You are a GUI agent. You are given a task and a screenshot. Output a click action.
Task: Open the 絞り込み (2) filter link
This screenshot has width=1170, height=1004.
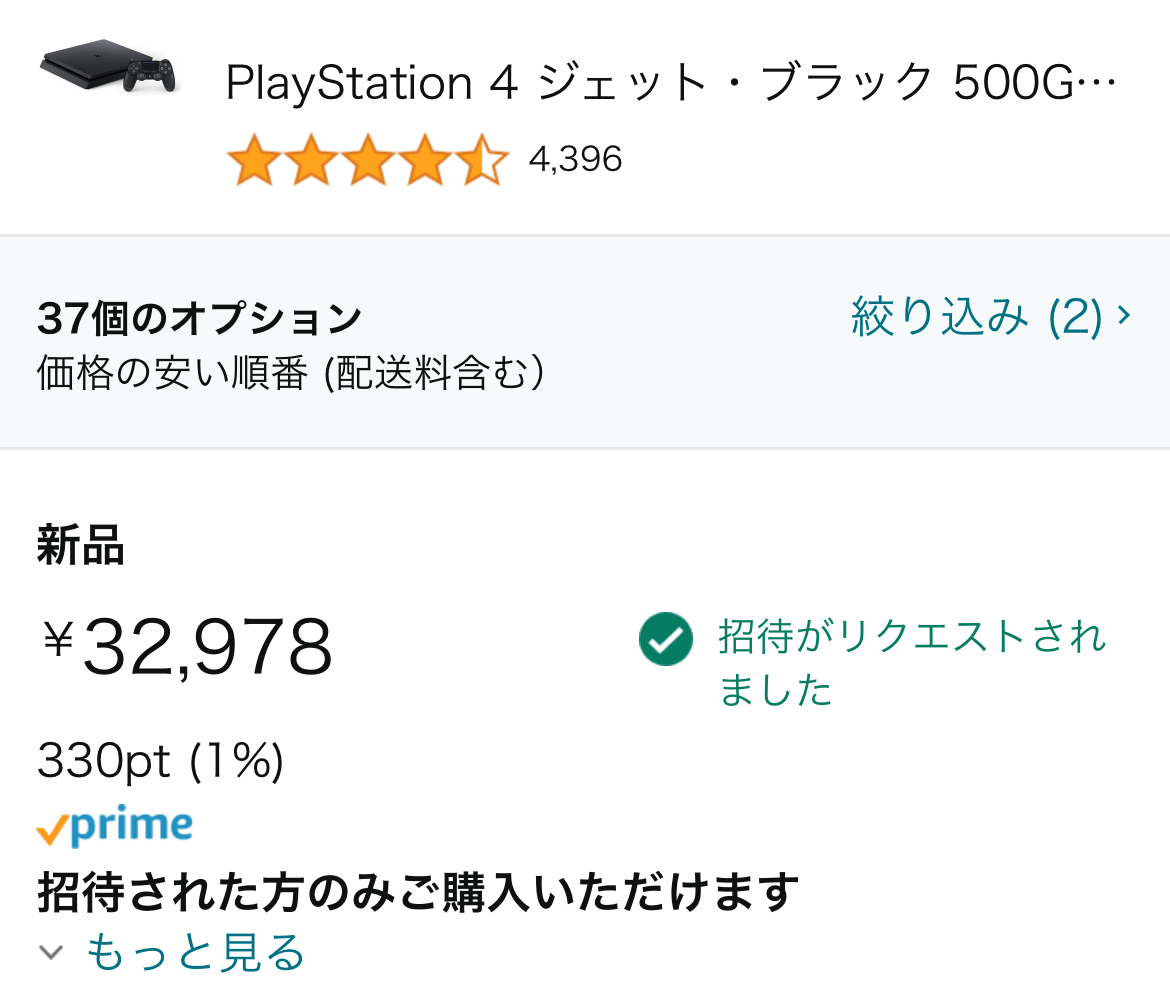pyautogui.click(x=976, y=317)
